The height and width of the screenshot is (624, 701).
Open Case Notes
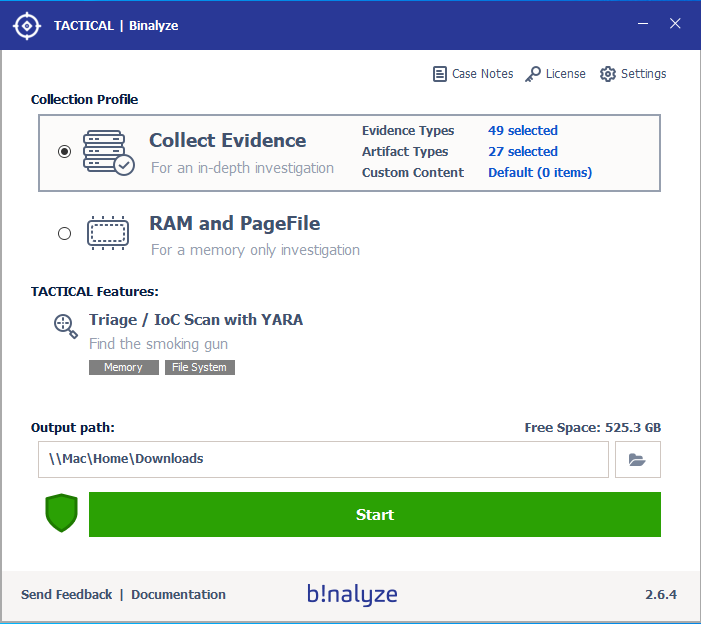point(473,74)
